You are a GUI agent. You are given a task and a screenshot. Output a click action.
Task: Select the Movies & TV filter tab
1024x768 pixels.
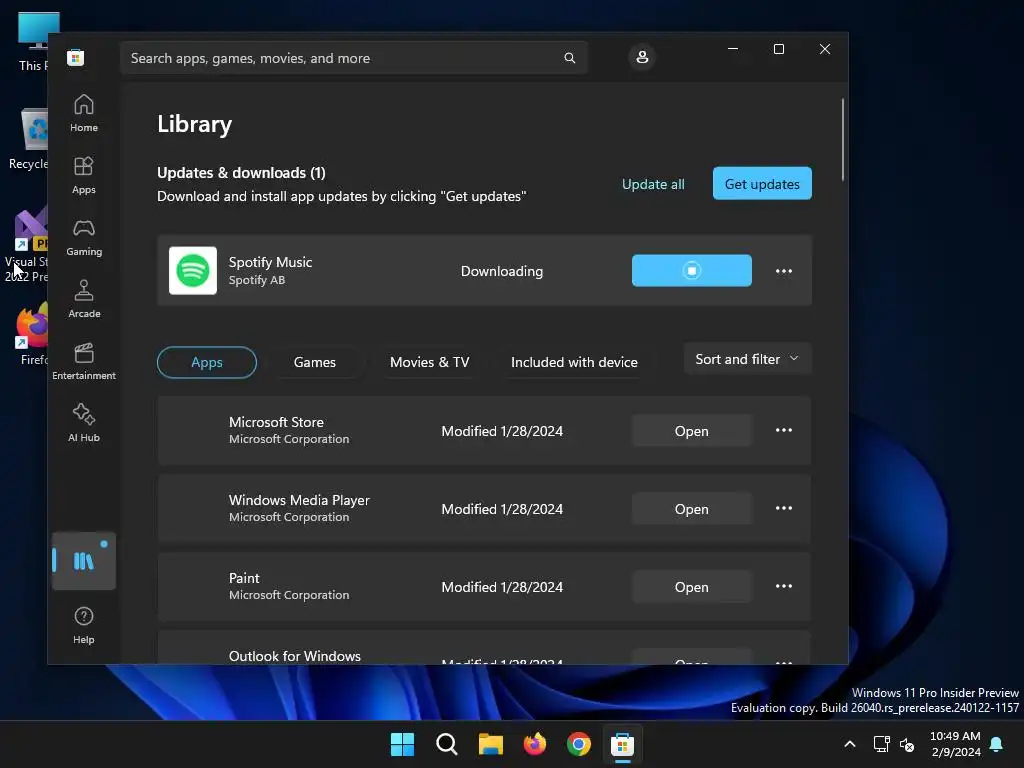tap(429, 362)
